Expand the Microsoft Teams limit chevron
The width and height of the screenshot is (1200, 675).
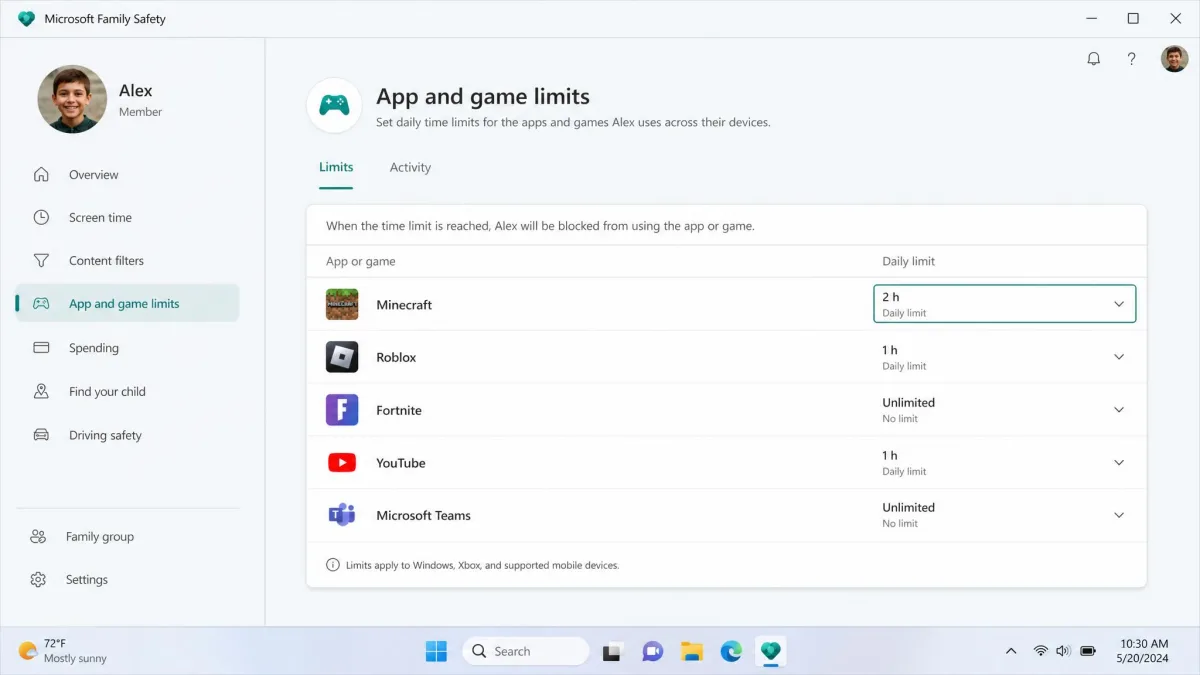pyautogui.click(x=1119, y=516)
